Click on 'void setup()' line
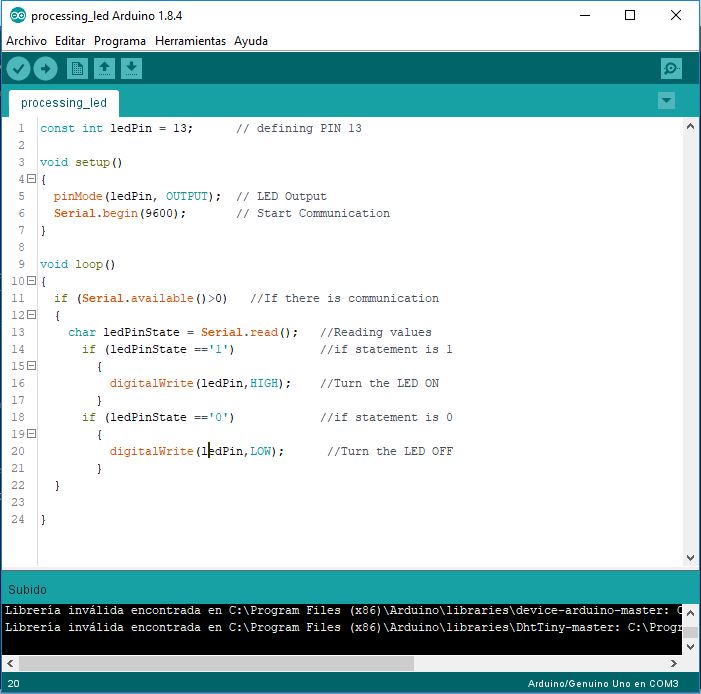The width and height of the screenshot is (701, 694). pyautogui.click(x=81, y=162)
